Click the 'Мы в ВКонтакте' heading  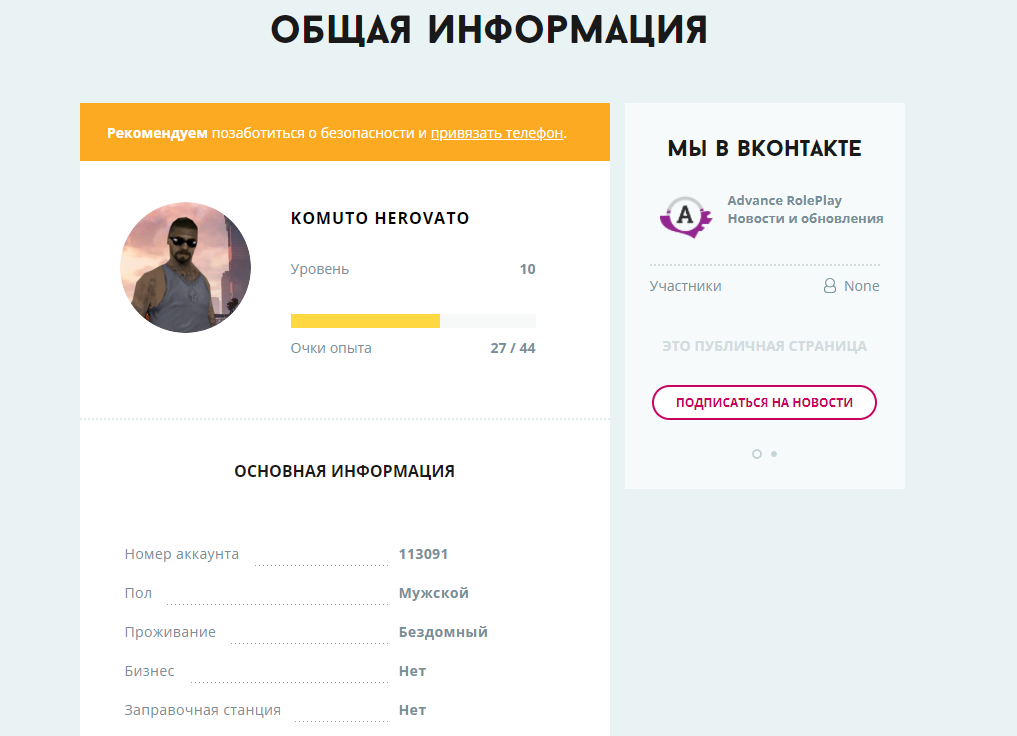[x=764, y=150]
